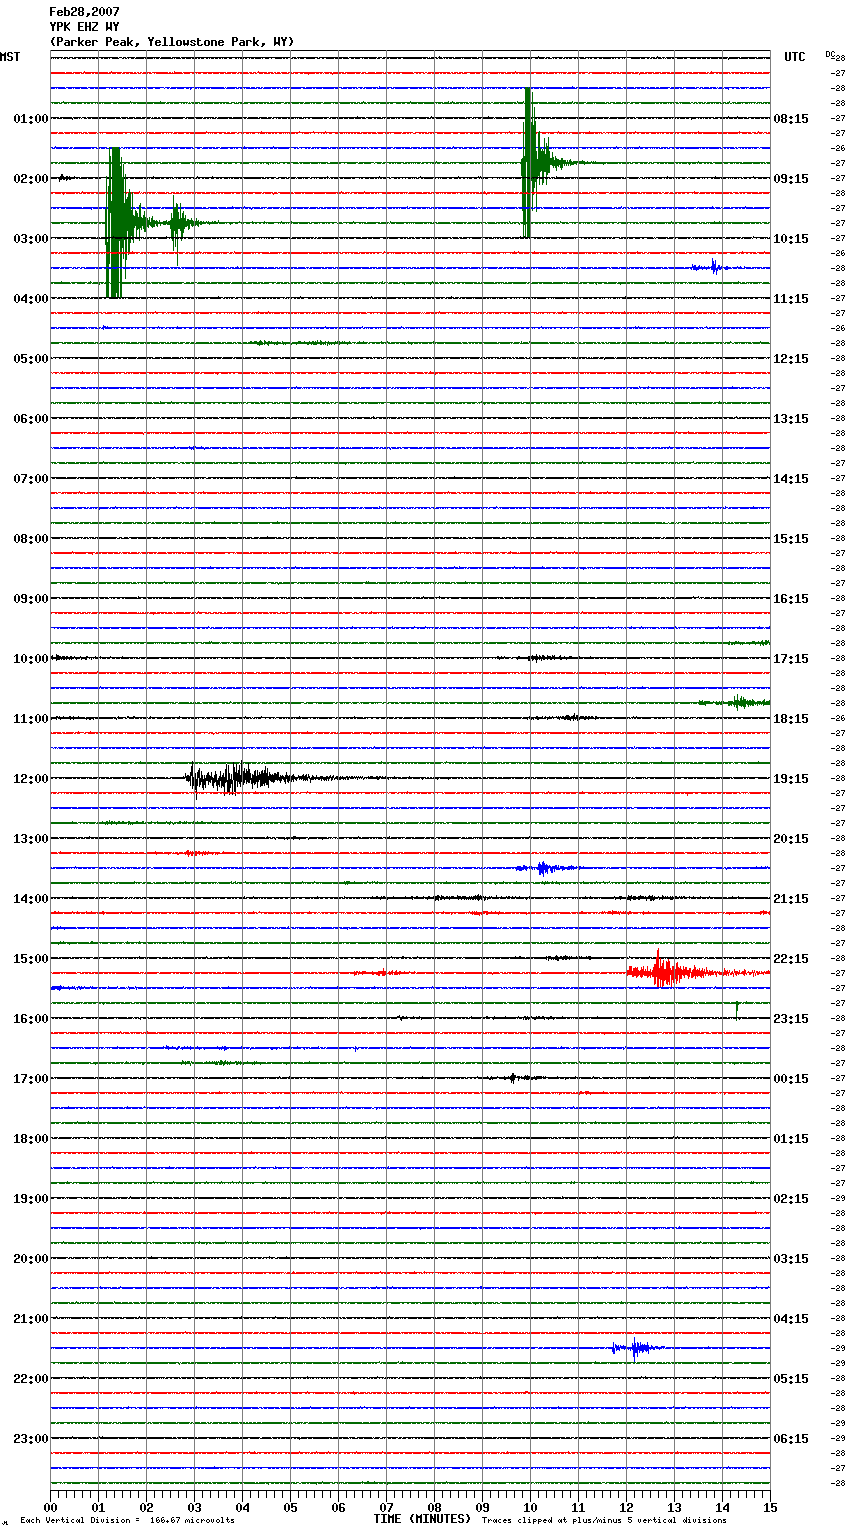
Task: Click the 12:00 MST time label
Action: (31, 779)
